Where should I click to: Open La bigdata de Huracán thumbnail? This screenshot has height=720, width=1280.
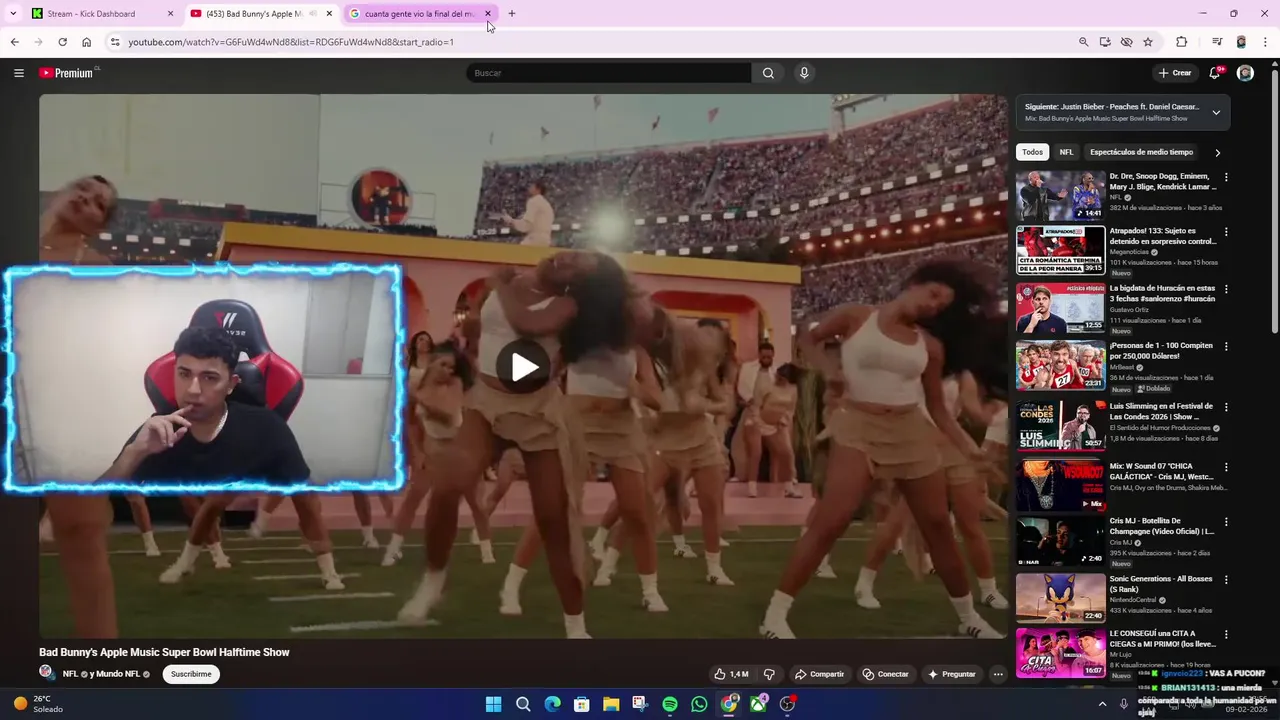click(1060, 307)
